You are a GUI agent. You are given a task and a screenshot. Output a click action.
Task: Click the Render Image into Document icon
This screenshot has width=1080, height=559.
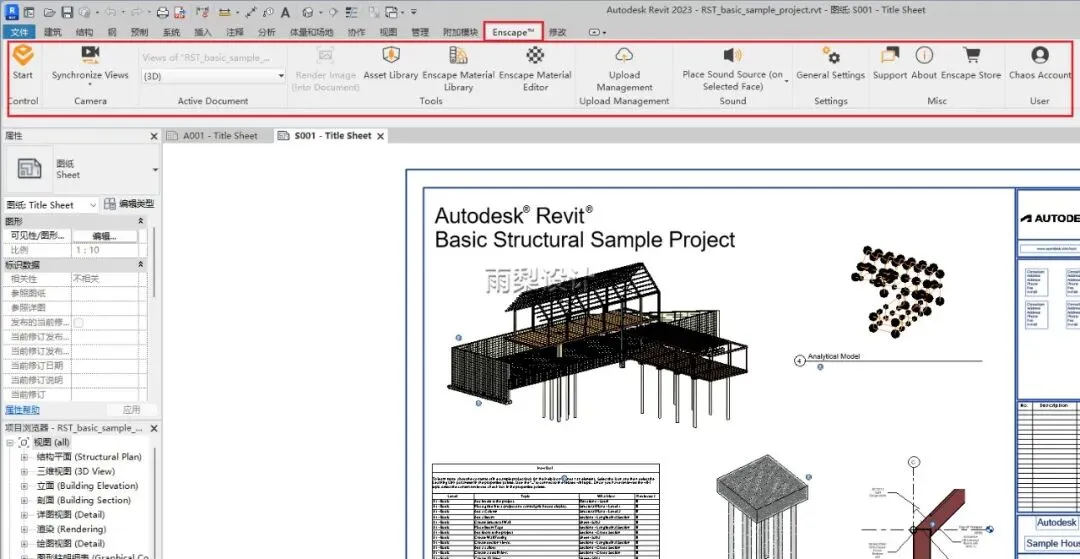pos(326,54)
